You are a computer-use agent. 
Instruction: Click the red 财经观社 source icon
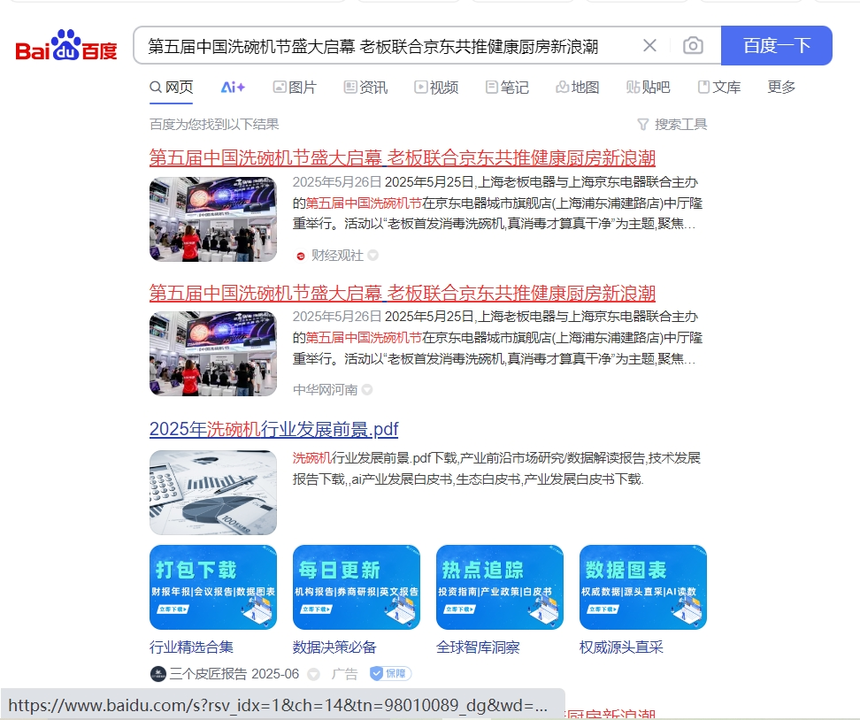[x=301, y=256]
